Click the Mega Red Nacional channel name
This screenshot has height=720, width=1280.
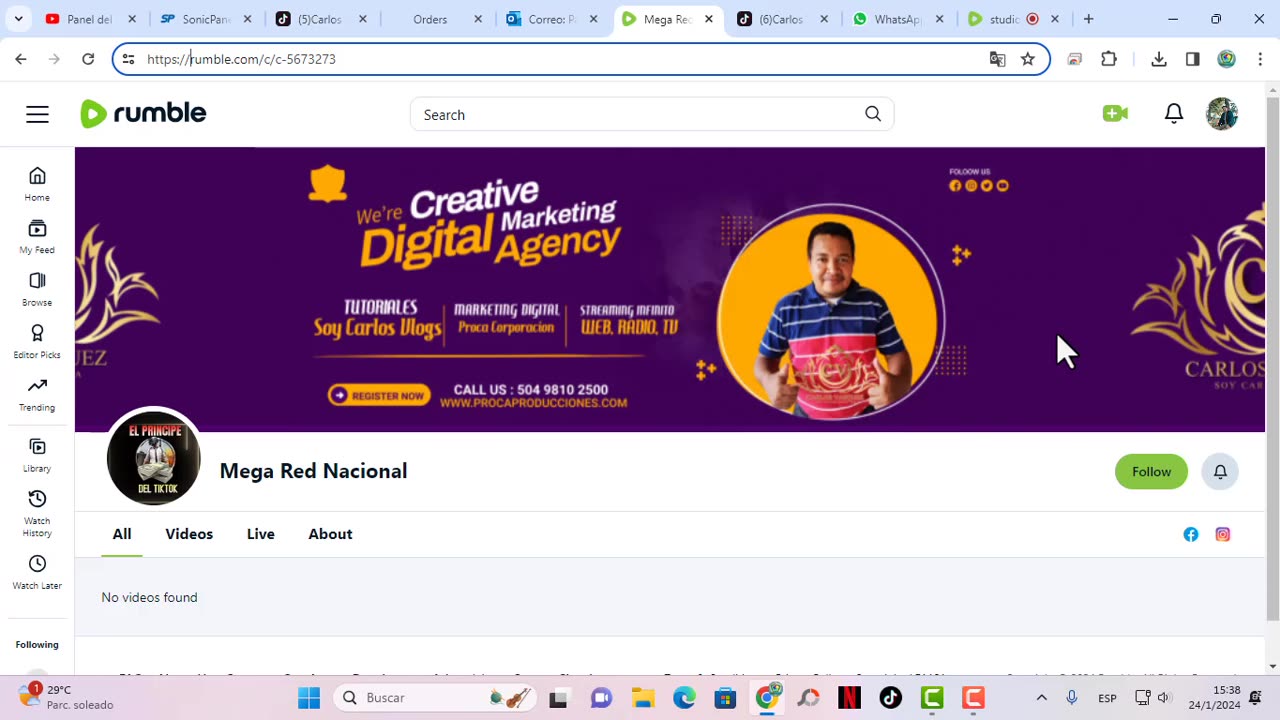[313, 471]
